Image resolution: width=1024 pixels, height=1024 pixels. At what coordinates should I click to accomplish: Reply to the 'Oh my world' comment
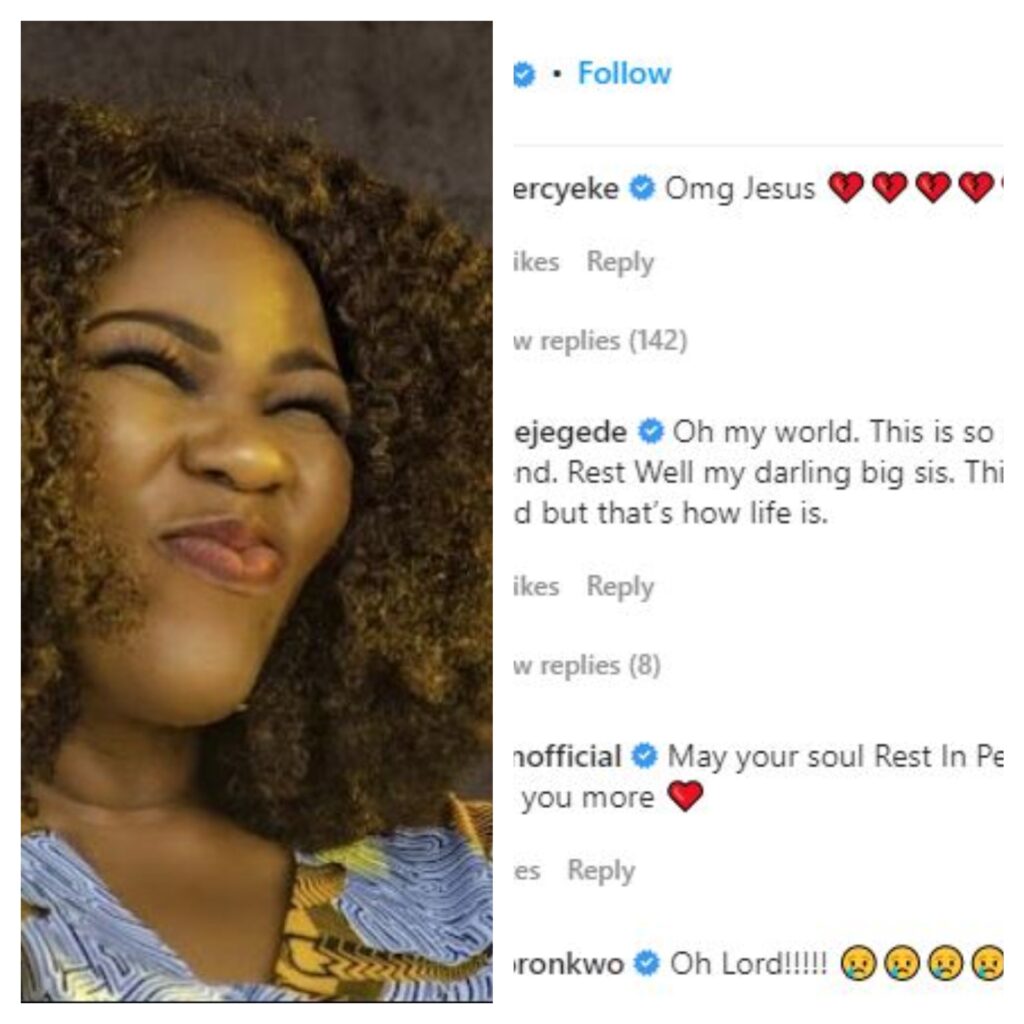click(x=620, y=586)
